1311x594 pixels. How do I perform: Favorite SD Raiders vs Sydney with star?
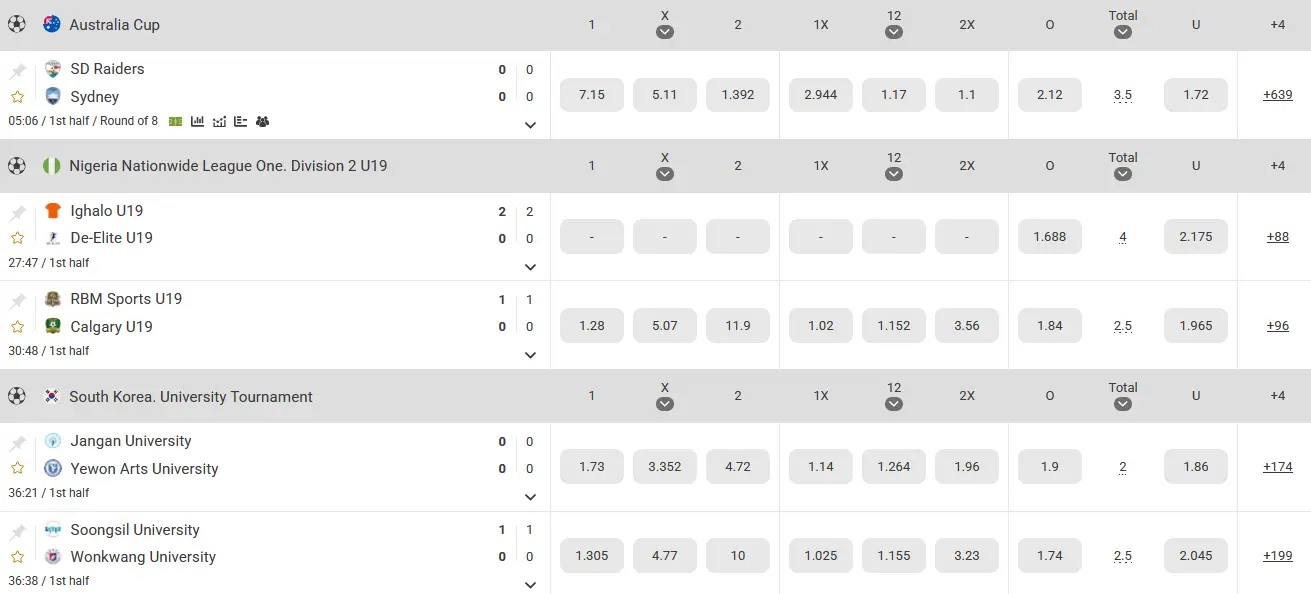click(x=18, y=97)
